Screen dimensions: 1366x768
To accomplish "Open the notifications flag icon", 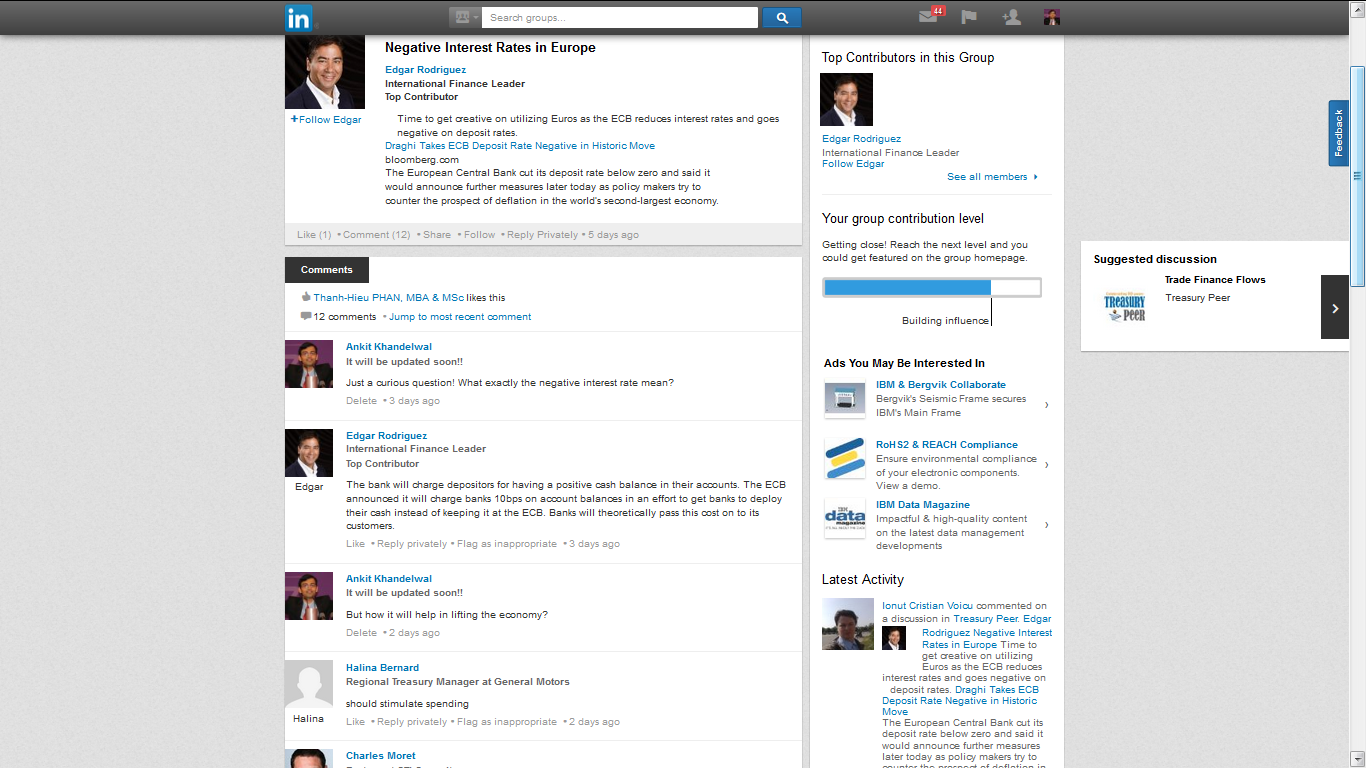I will [968, 17].
